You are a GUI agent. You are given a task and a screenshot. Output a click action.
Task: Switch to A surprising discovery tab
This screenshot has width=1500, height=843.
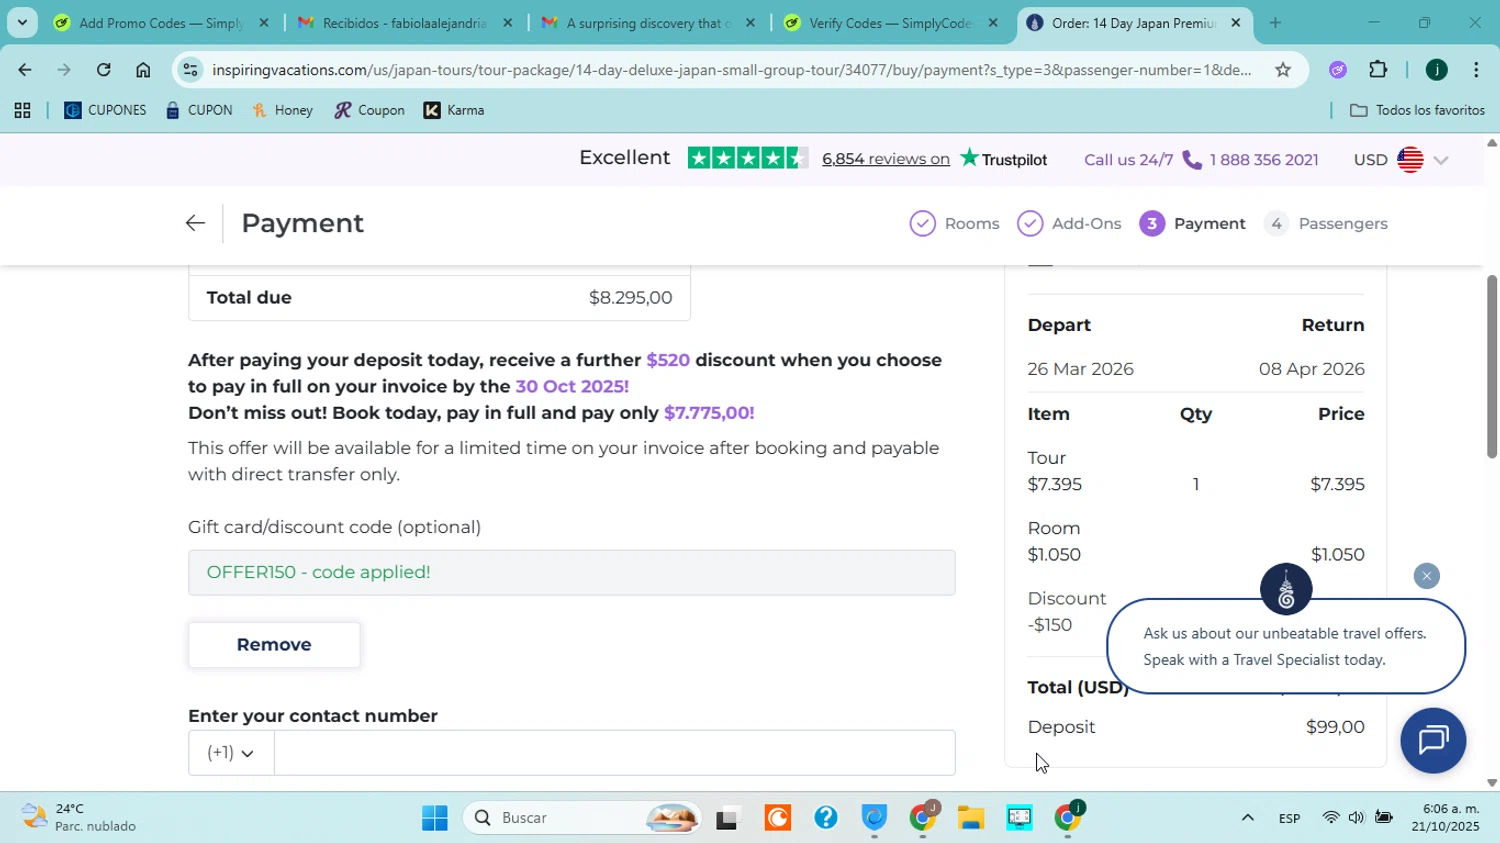coord(648,22)
